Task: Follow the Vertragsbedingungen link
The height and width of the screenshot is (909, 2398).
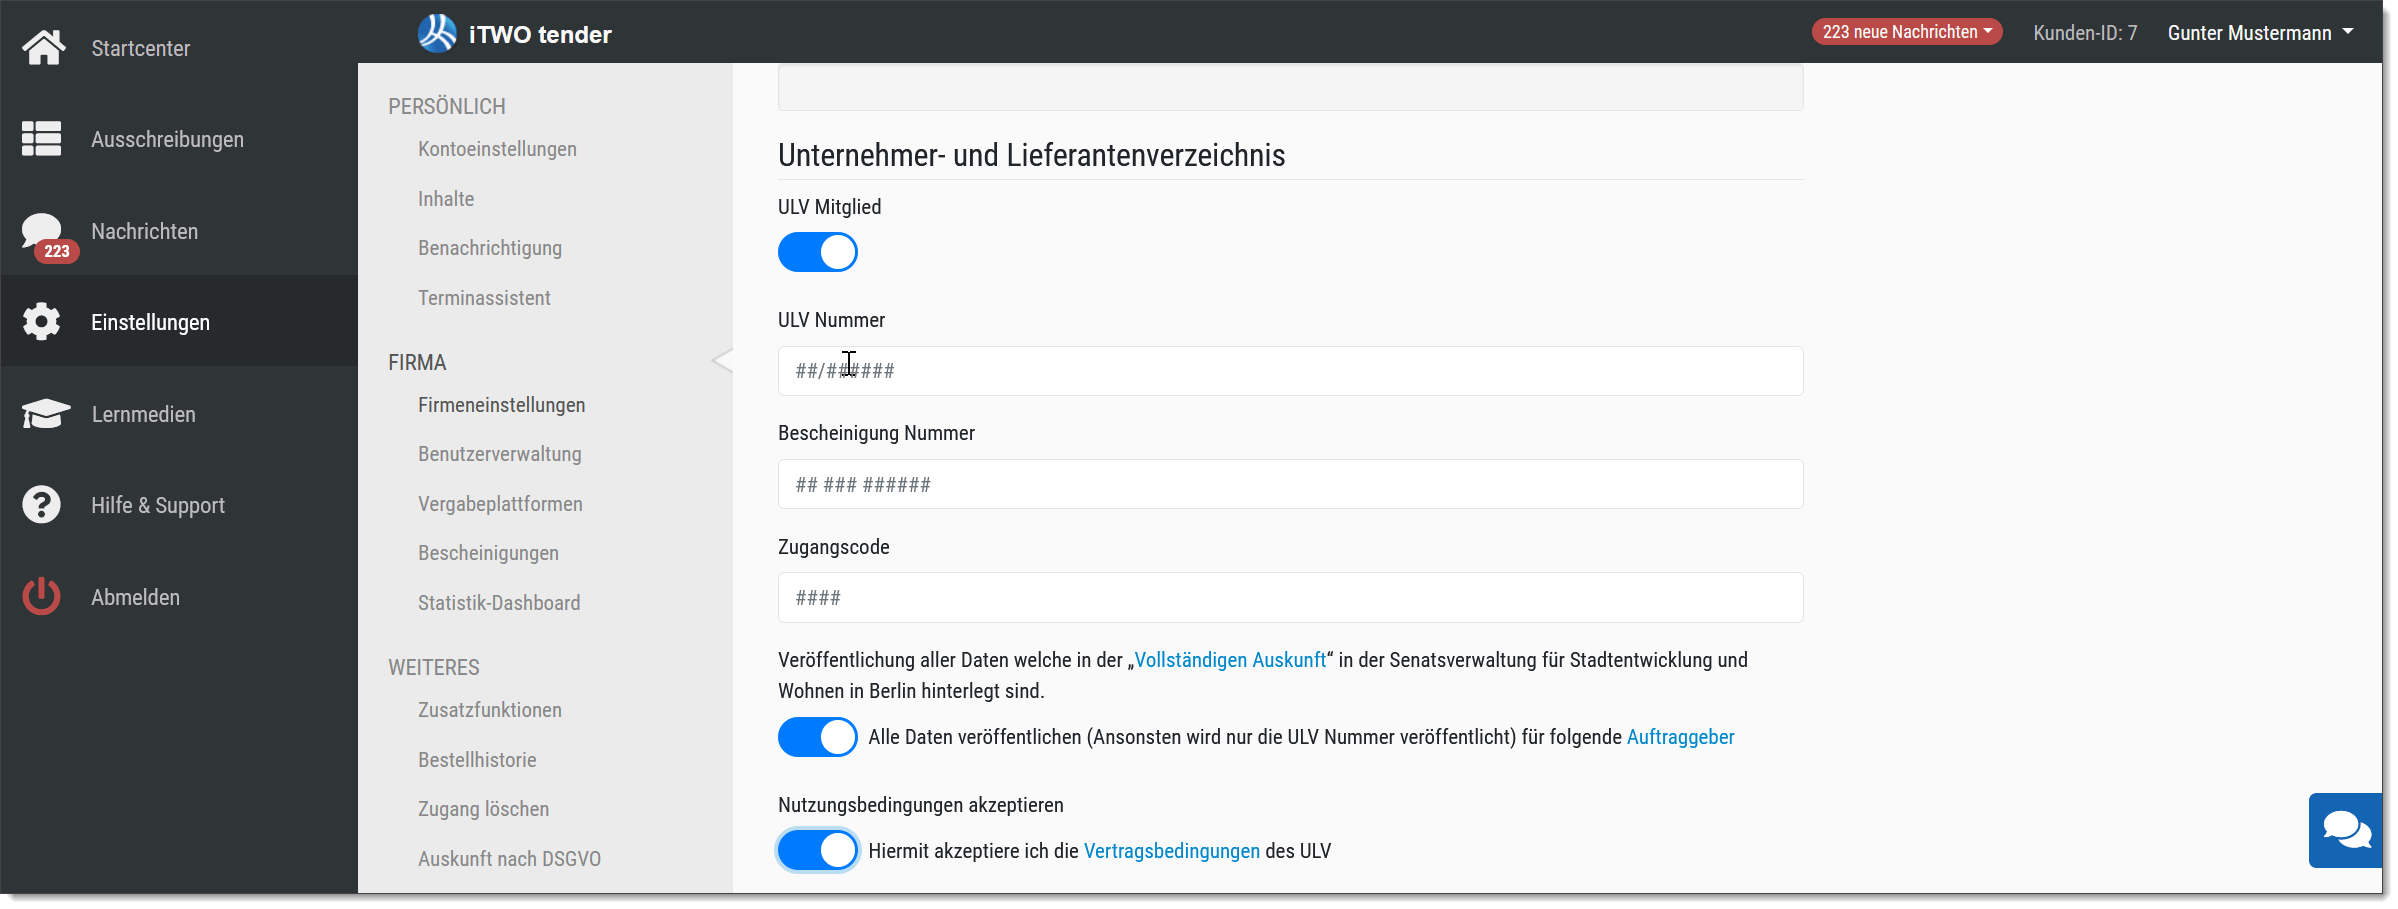Action: tap(1171, 851)
